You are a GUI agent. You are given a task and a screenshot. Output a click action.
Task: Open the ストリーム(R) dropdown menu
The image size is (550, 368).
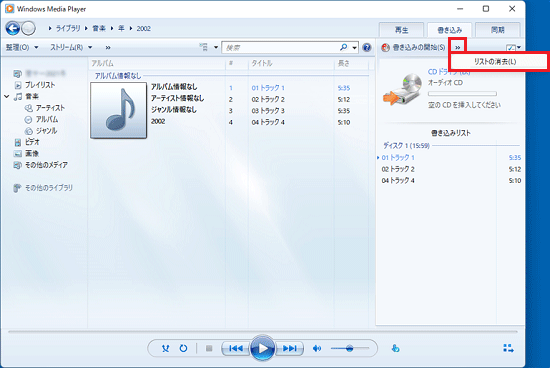[x=71, y=47]
